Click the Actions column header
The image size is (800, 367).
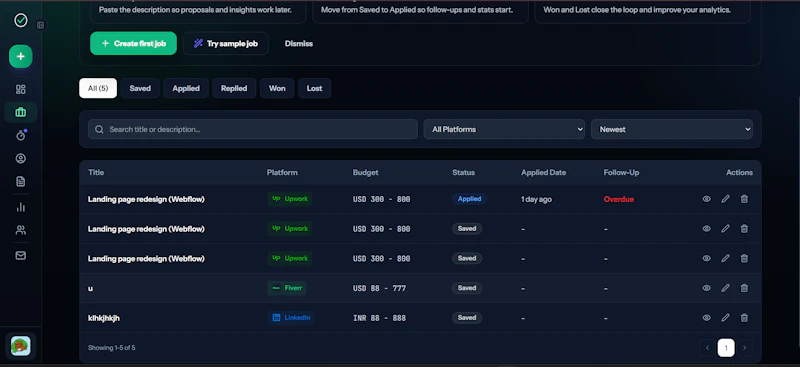click(739, 173)
